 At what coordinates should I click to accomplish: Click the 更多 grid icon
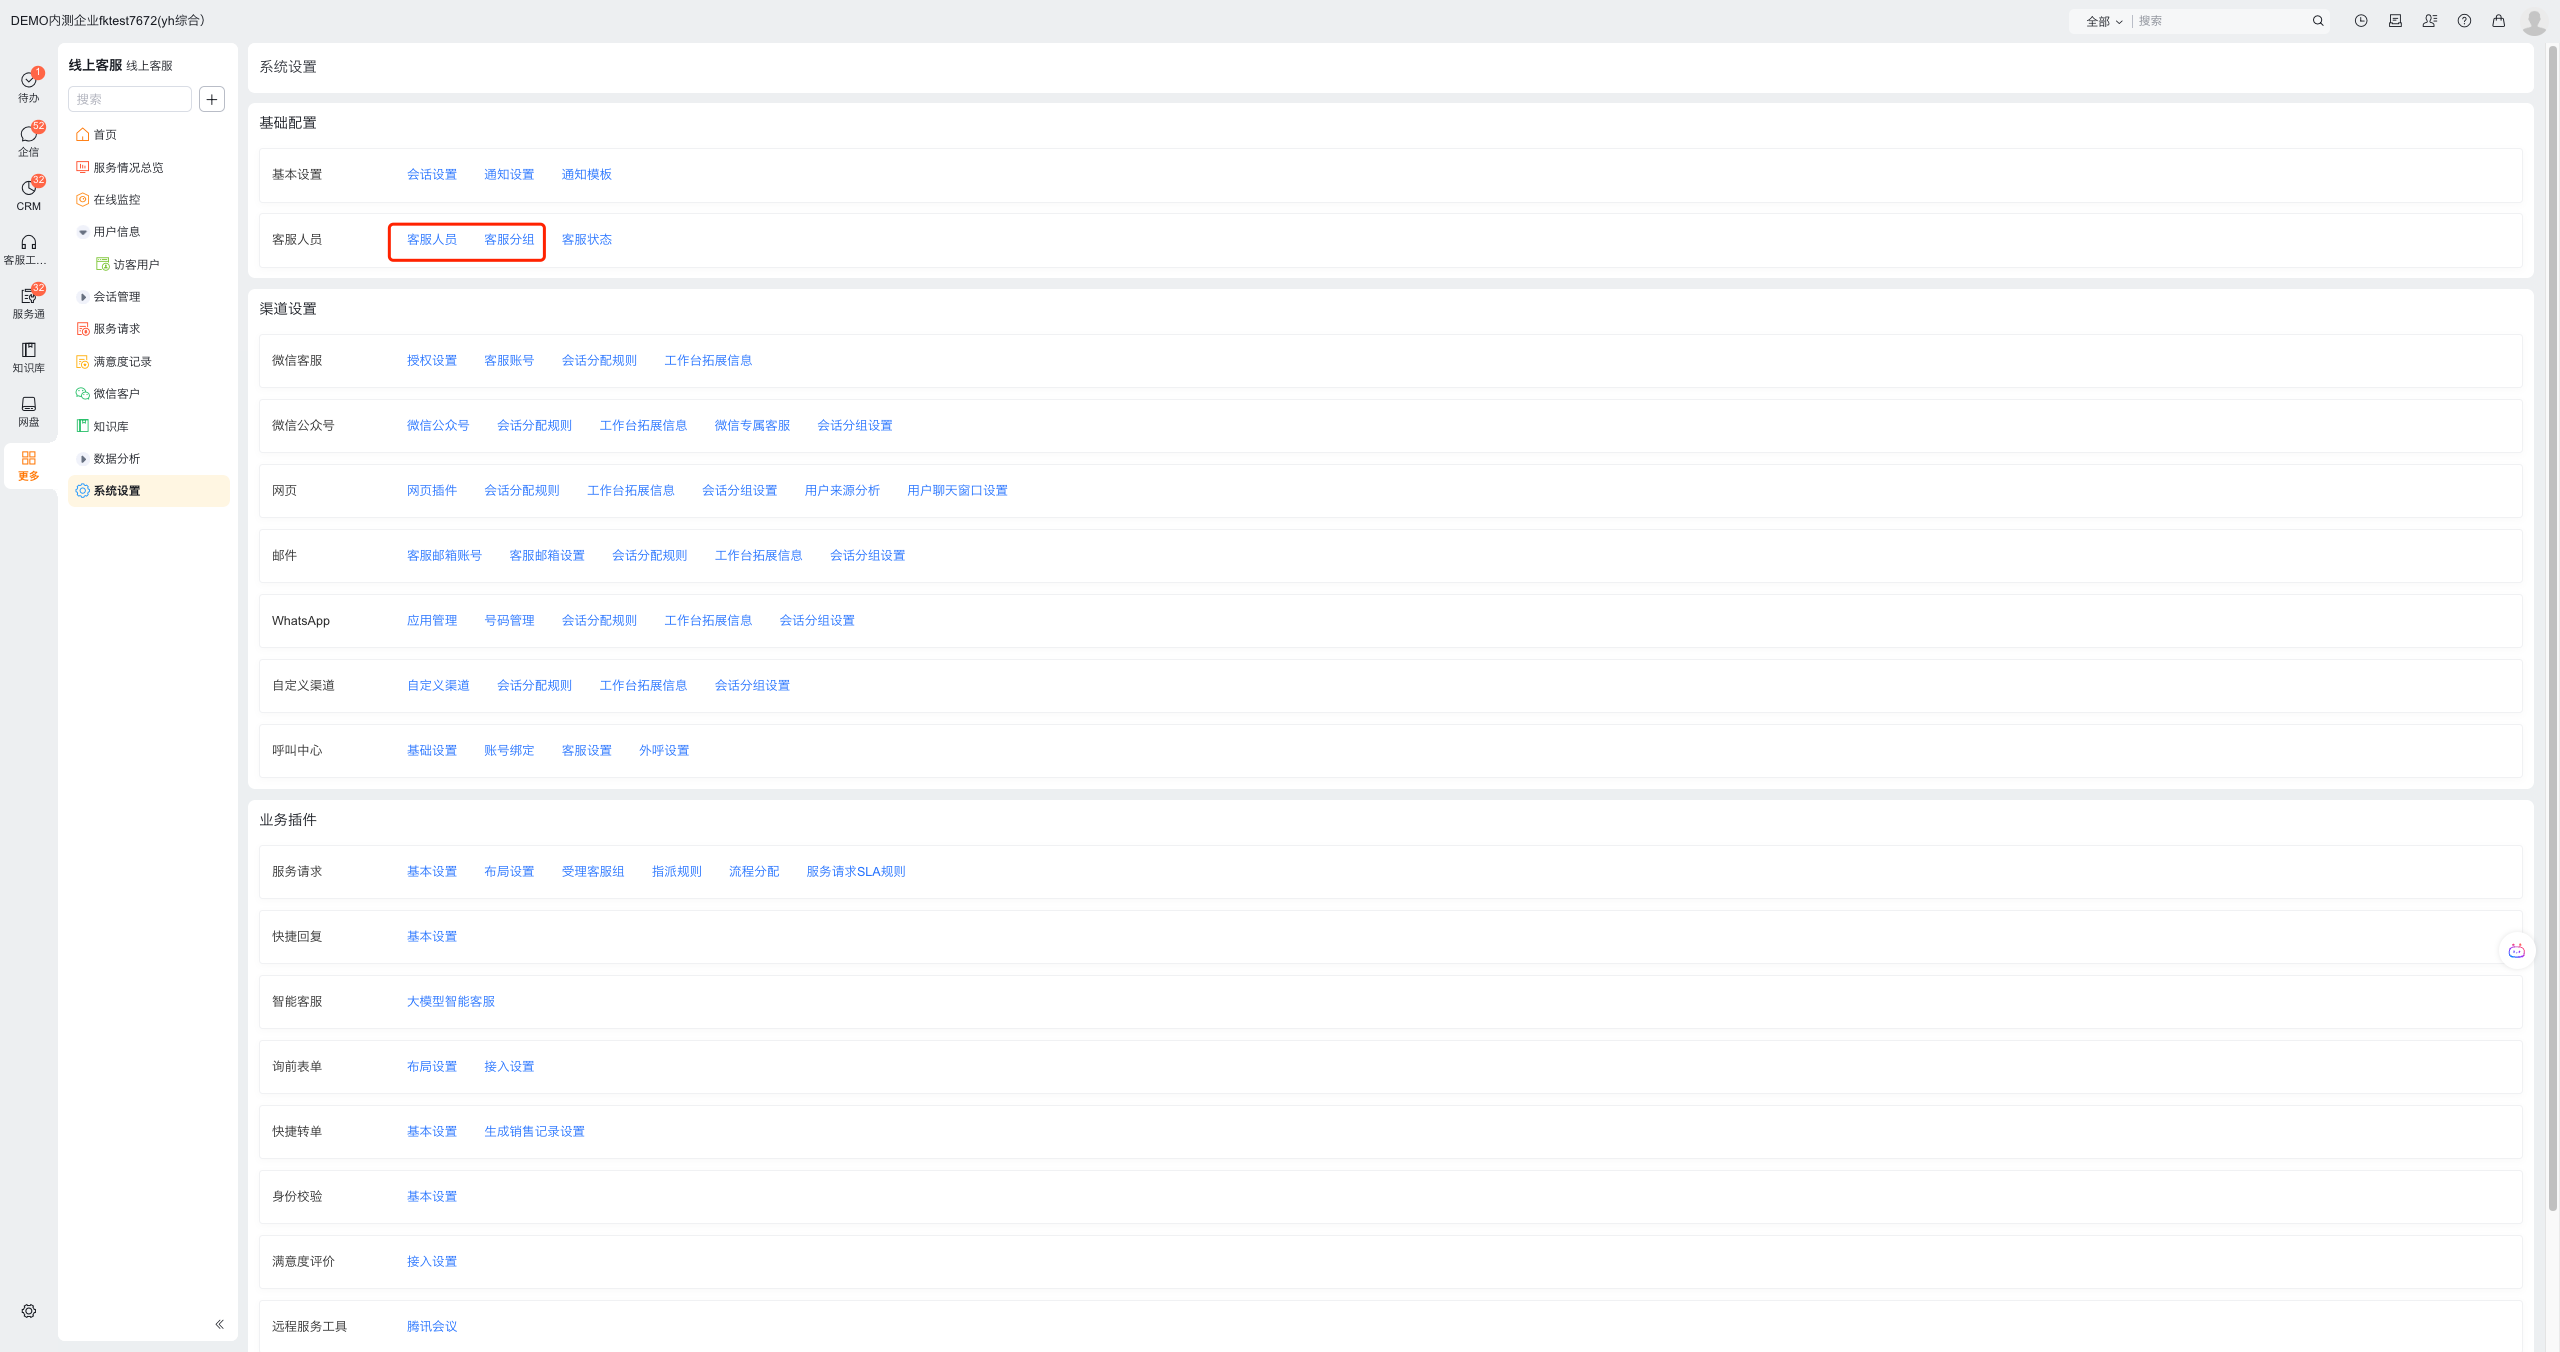(28, 463)
